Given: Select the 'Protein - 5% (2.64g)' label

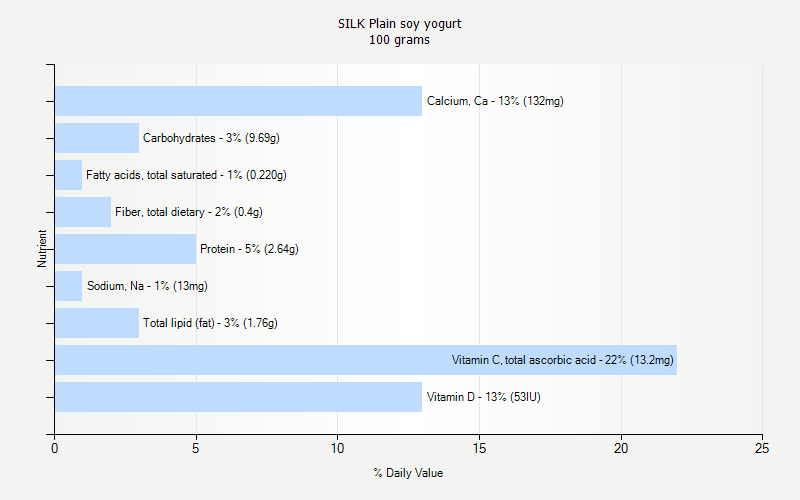Looking at the screenshot, I should [x=249, y=249].
